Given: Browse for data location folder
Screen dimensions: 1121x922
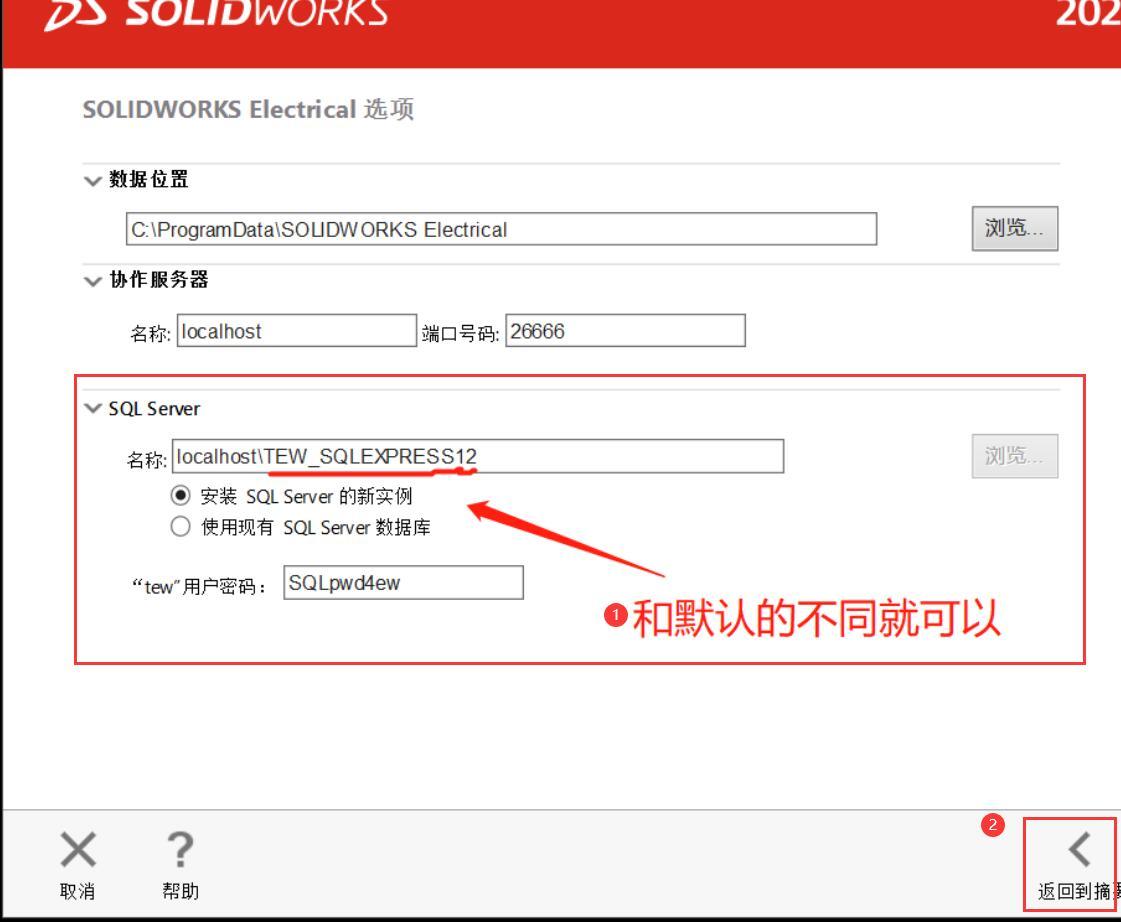Looking at the screenshot, I should (x=1014, y=229).
